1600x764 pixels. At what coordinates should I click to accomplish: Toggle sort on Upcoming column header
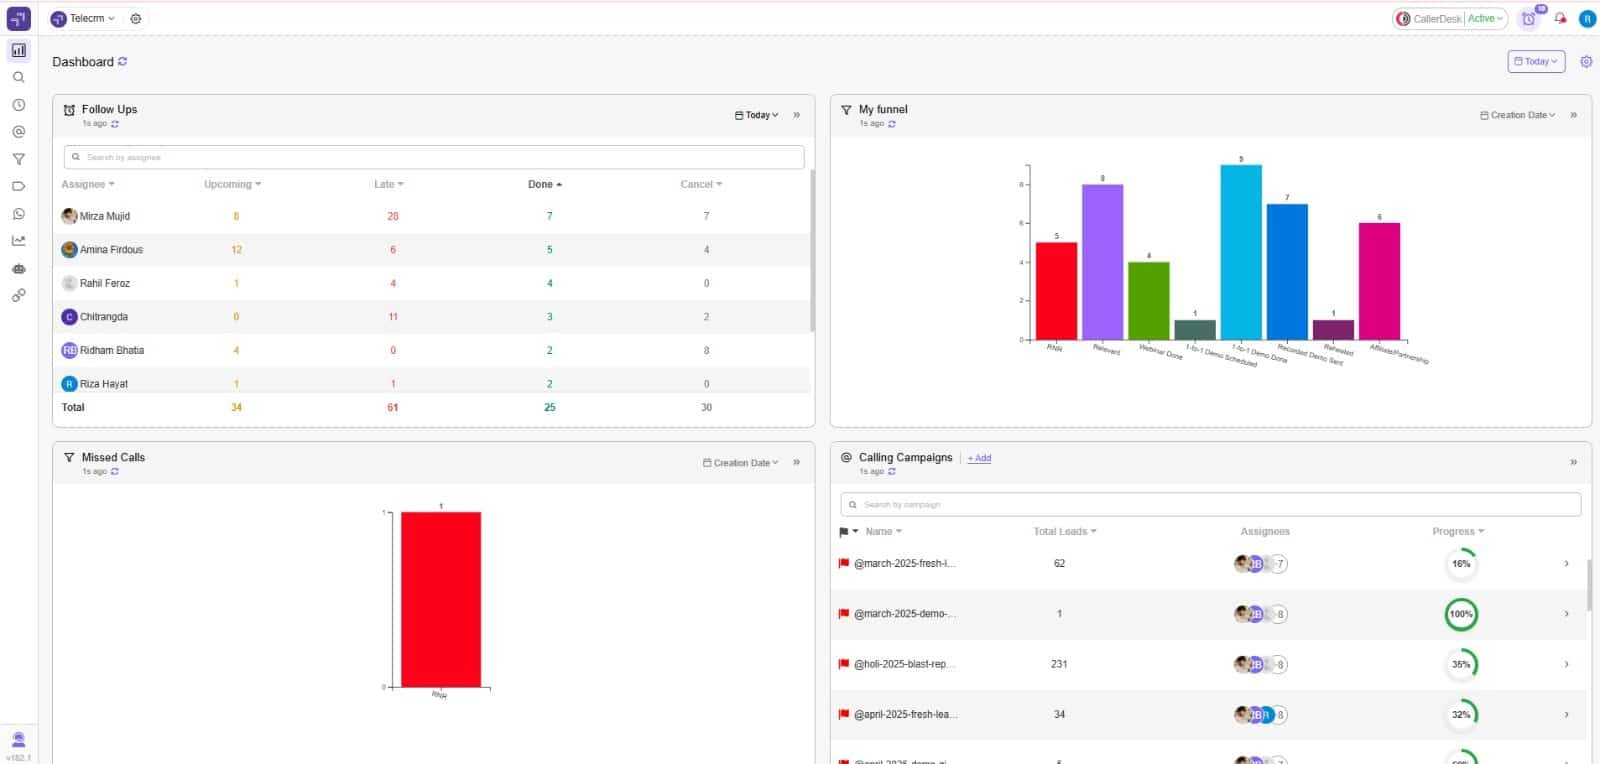[232, 184]
